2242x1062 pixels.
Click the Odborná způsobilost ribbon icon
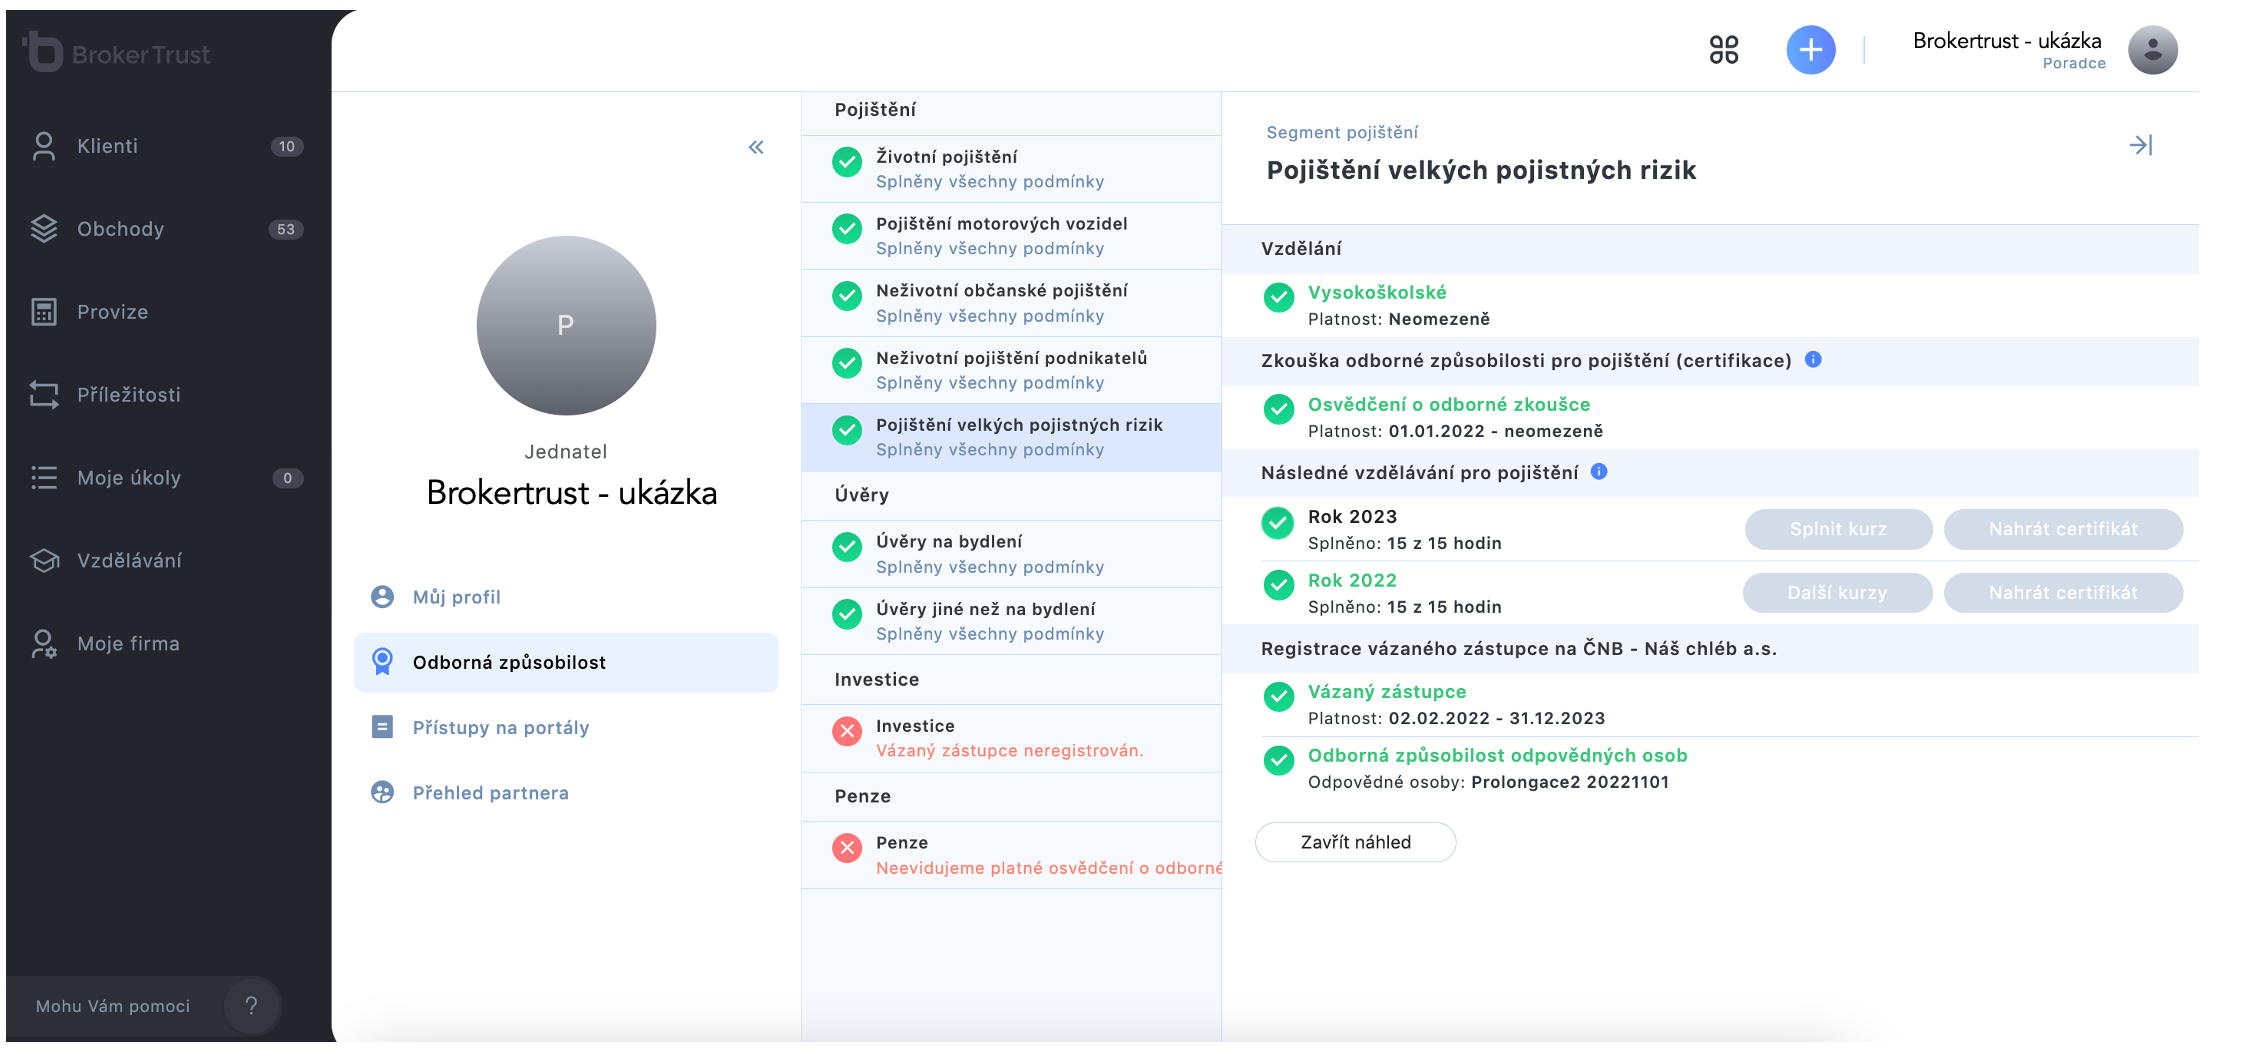[382, 661]
